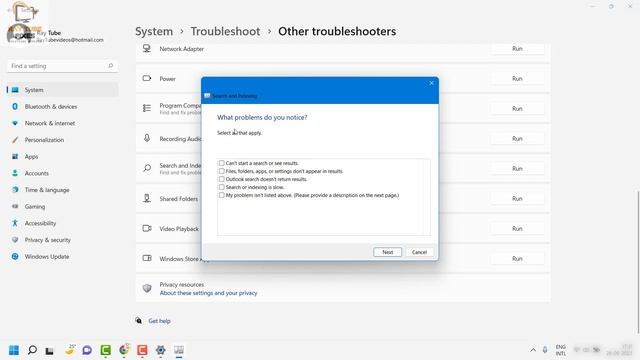Show hidden system tray icons

click(533, 350)
